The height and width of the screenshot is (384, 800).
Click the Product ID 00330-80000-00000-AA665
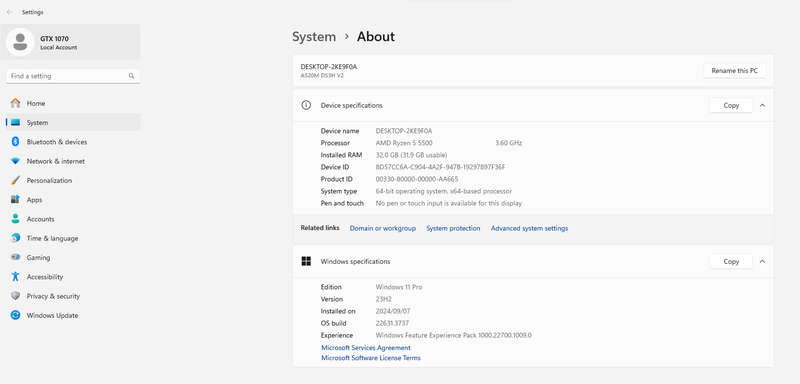pyautogui.click(x=417, y=179)
